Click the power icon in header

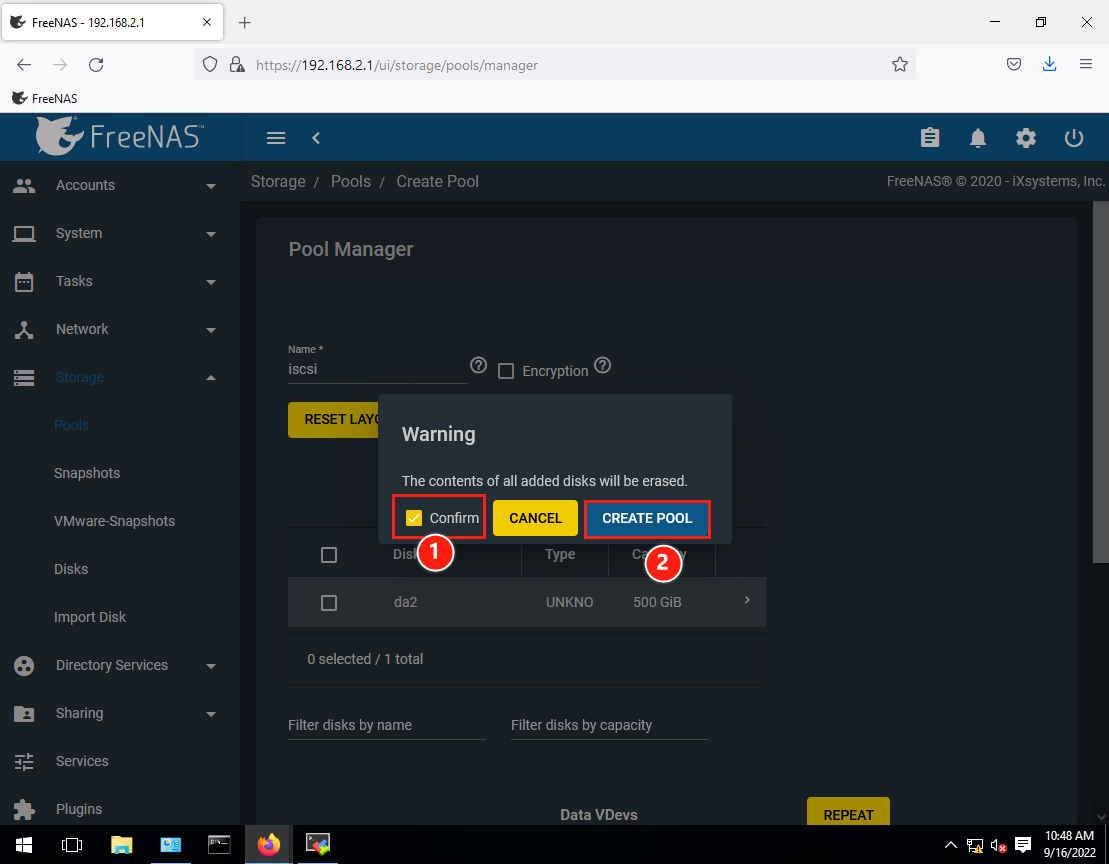(1074, 137)
